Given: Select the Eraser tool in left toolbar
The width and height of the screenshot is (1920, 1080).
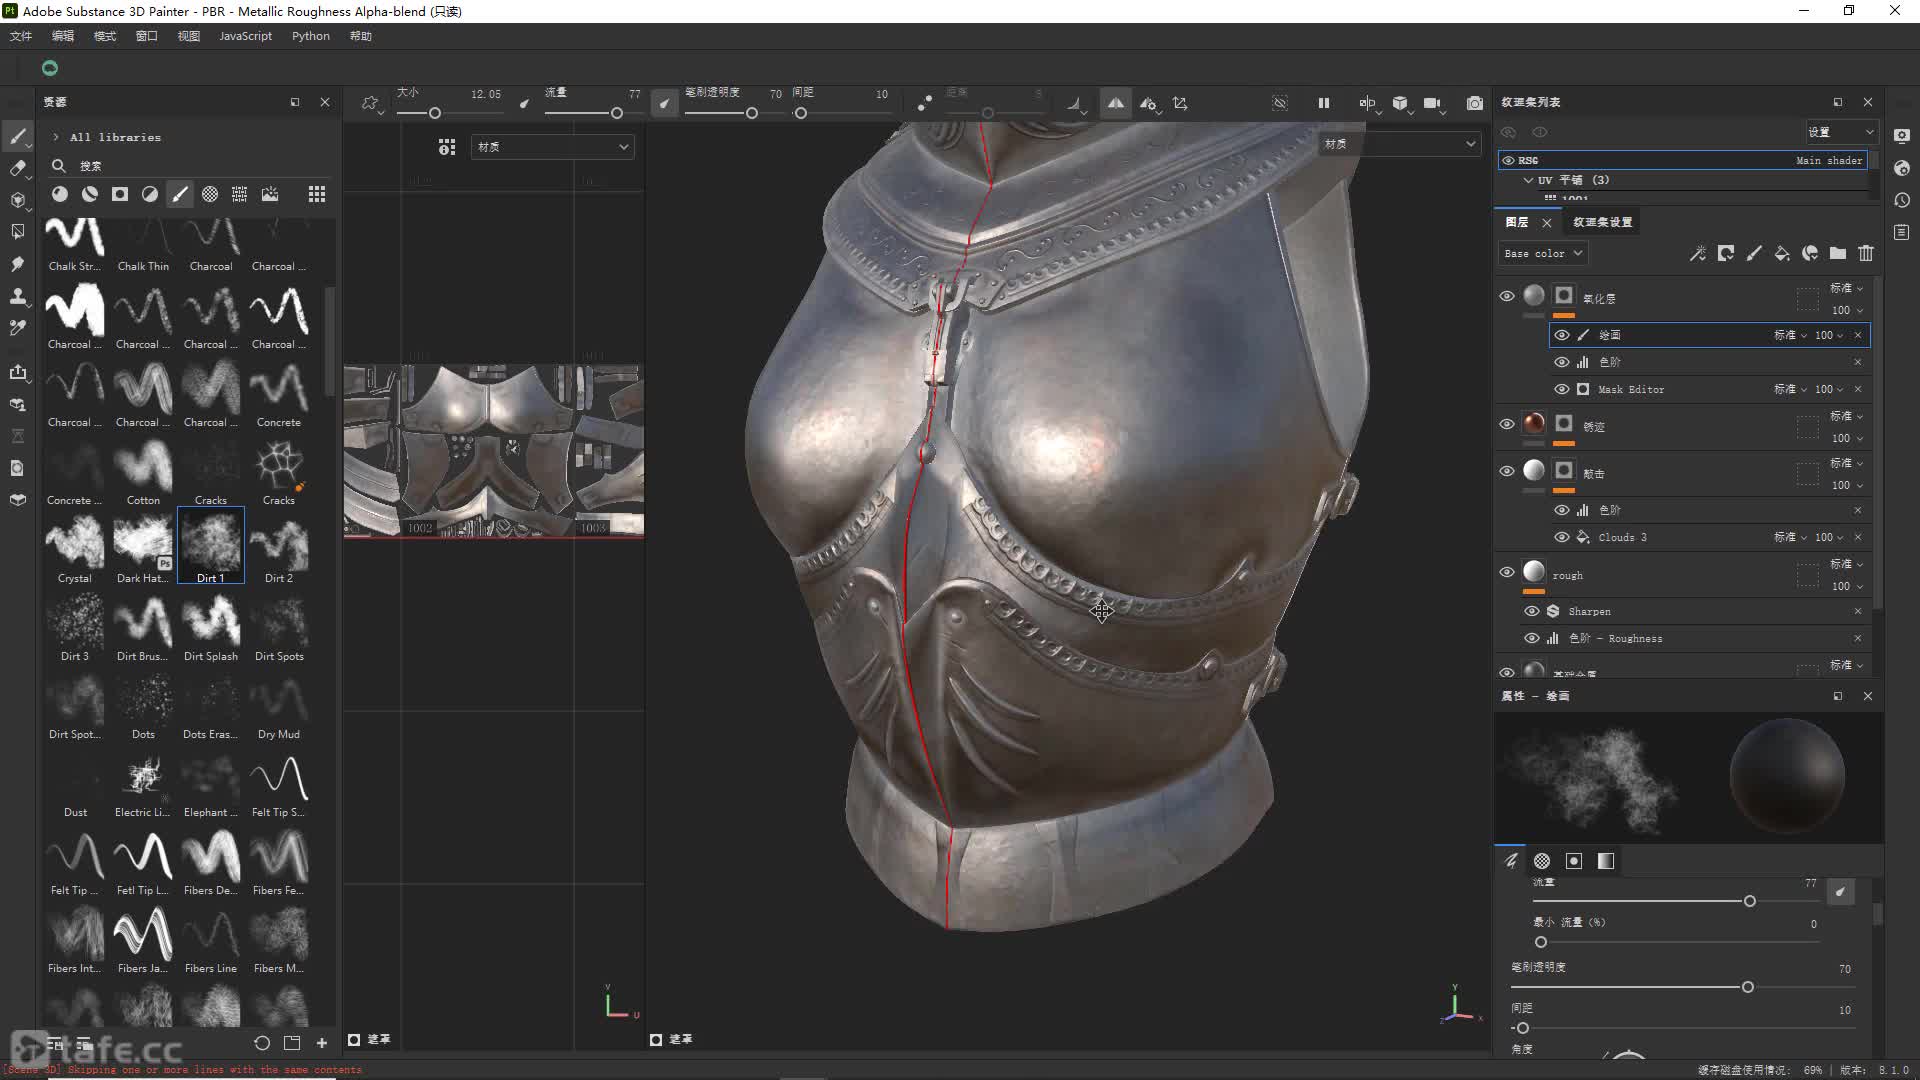Looking at the screenshot, I should [x=18, y=168].
